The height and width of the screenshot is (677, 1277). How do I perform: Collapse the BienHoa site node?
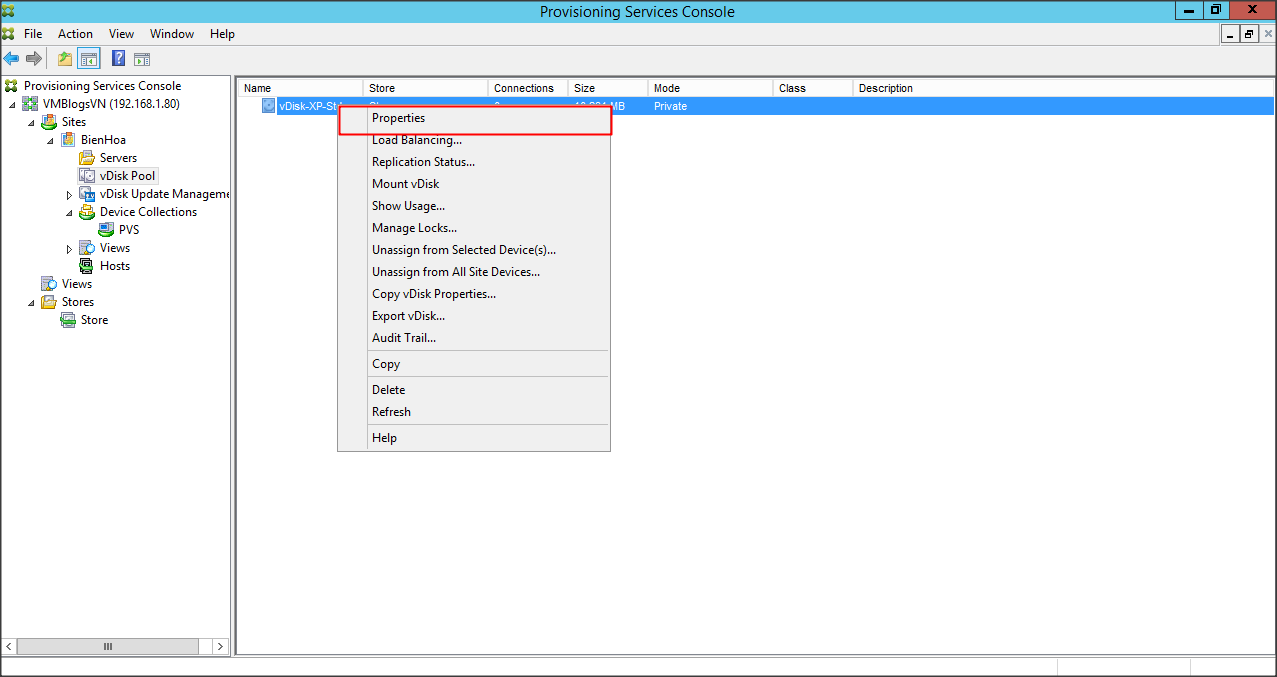click(x=50, y=140)
